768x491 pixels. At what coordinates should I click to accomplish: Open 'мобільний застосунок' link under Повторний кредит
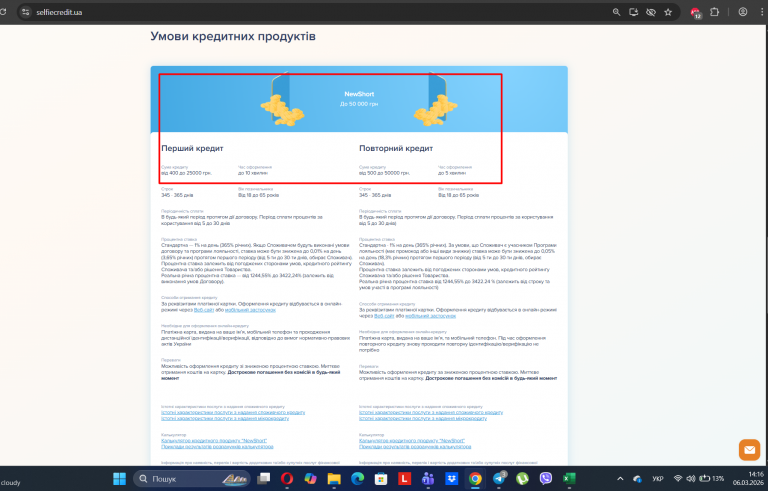coord(430,316)
